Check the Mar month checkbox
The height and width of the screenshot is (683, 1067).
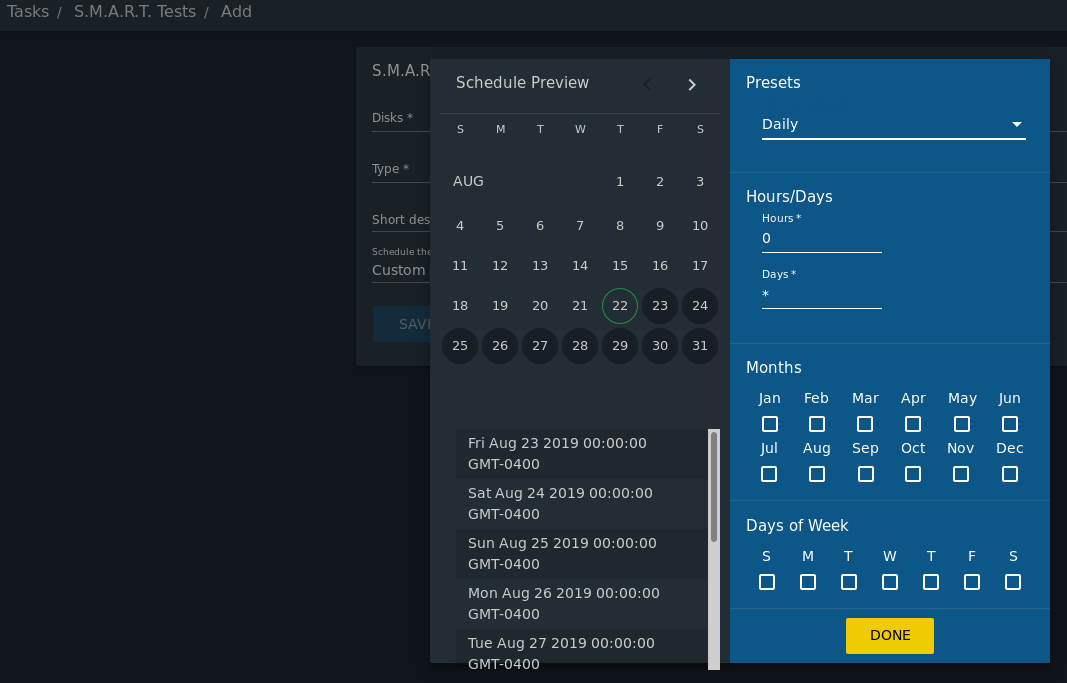coord(865,424)
